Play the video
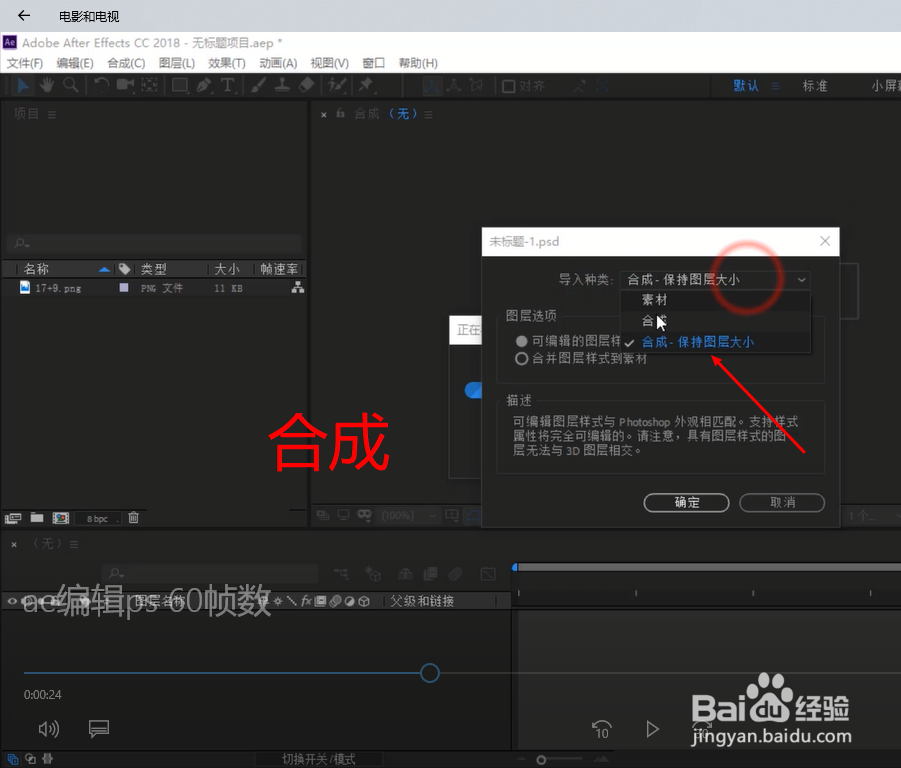The image size is (901, 768). 652,729
